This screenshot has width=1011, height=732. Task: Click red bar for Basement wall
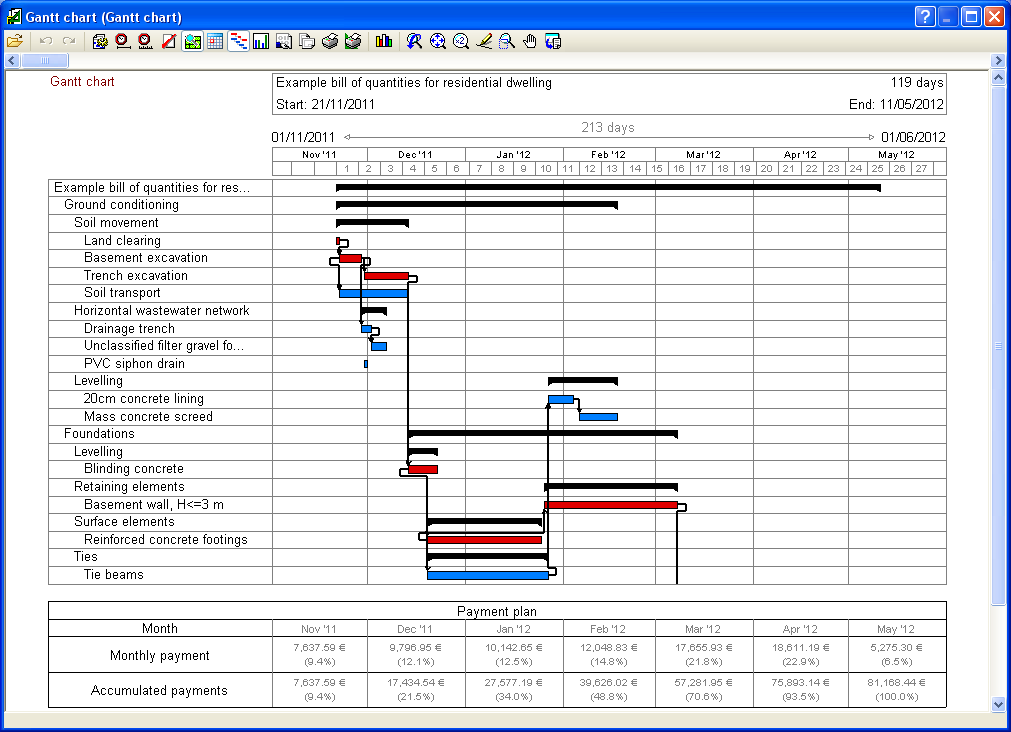click(x=611, y=505)
